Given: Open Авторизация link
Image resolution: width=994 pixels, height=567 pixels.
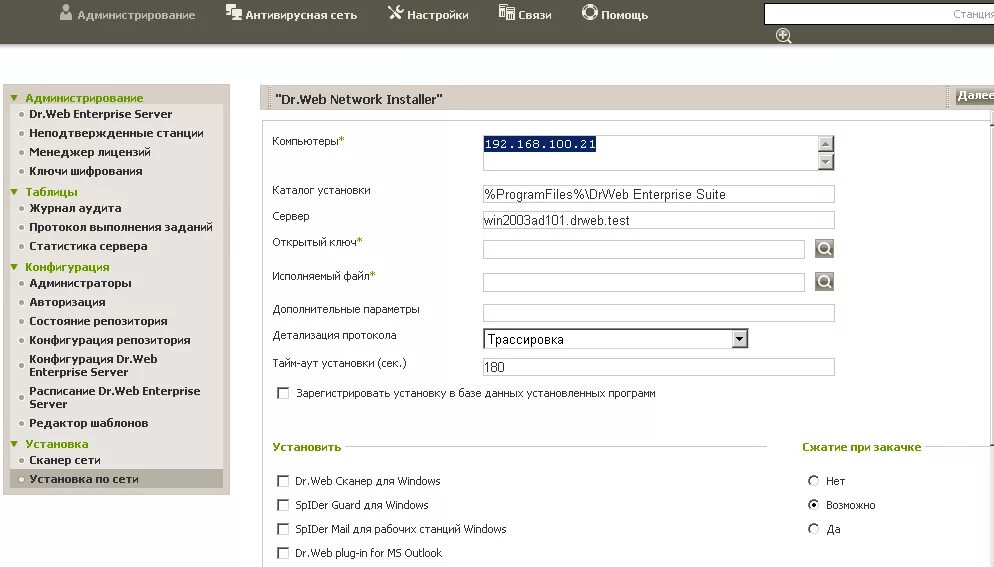Looking at the screenshot, I should point(67,302).
